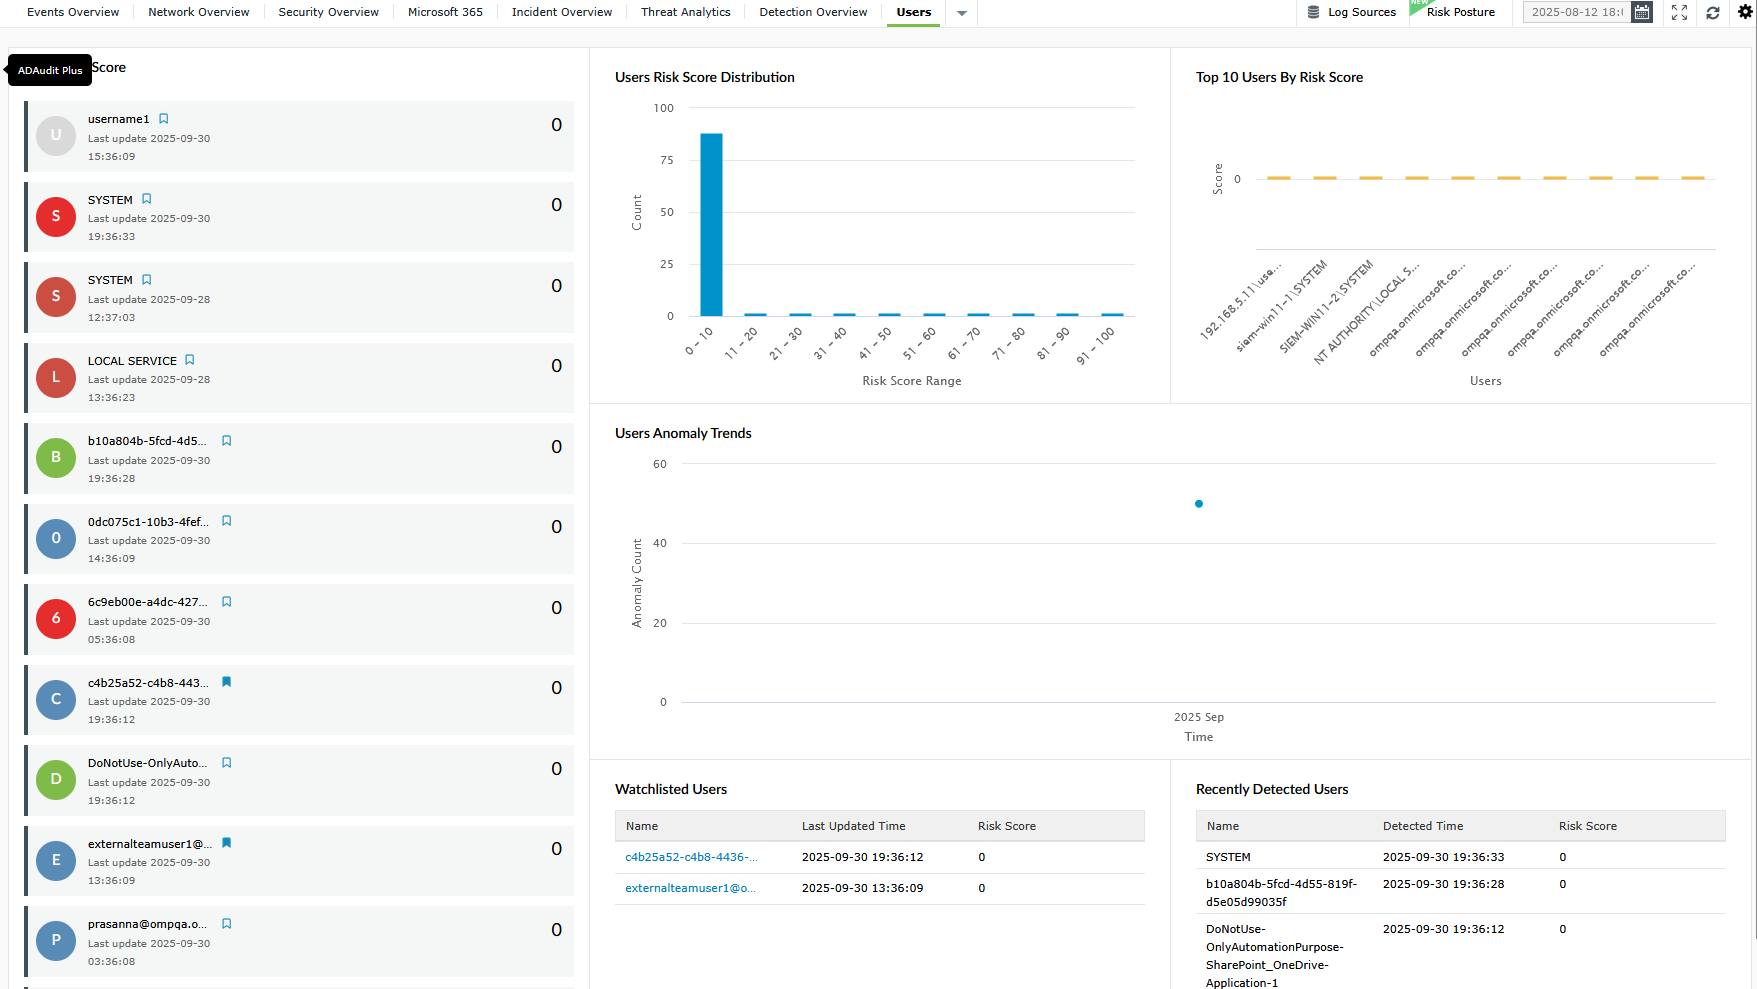Open the Risk Posture page
This screenshot has width=1757, height=989.
pyautogui.click(x=1461, y=12)
